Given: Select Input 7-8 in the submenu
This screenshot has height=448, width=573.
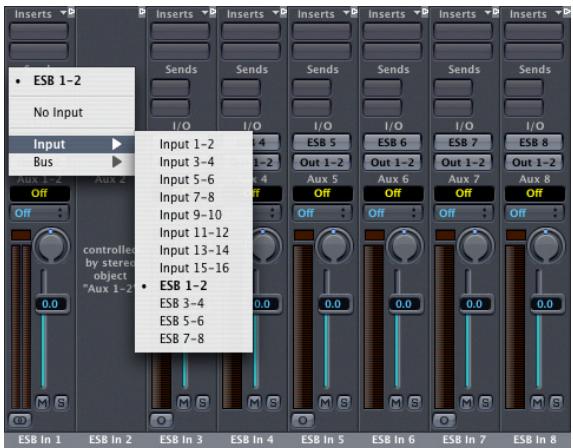Looking at the screenshot, I should coord(194,197).
